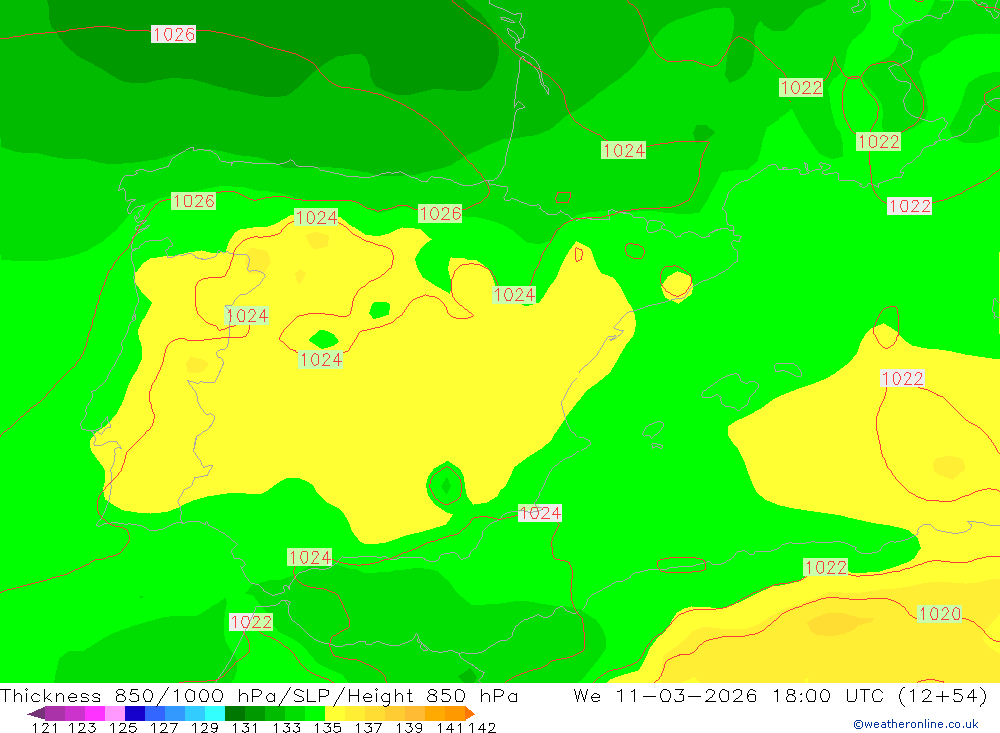
Task: Click the "Height" word in the title
Action: [x=380, y=695]
